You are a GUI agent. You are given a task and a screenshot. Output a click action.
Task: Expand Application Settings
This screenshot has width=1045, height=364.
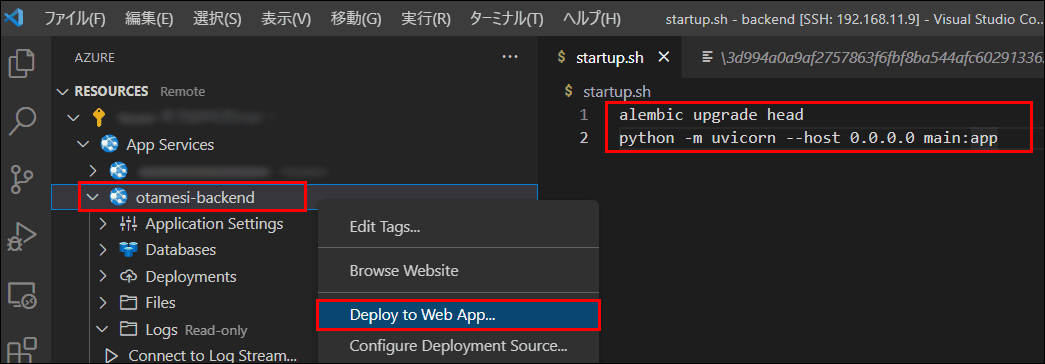point(103,223)
